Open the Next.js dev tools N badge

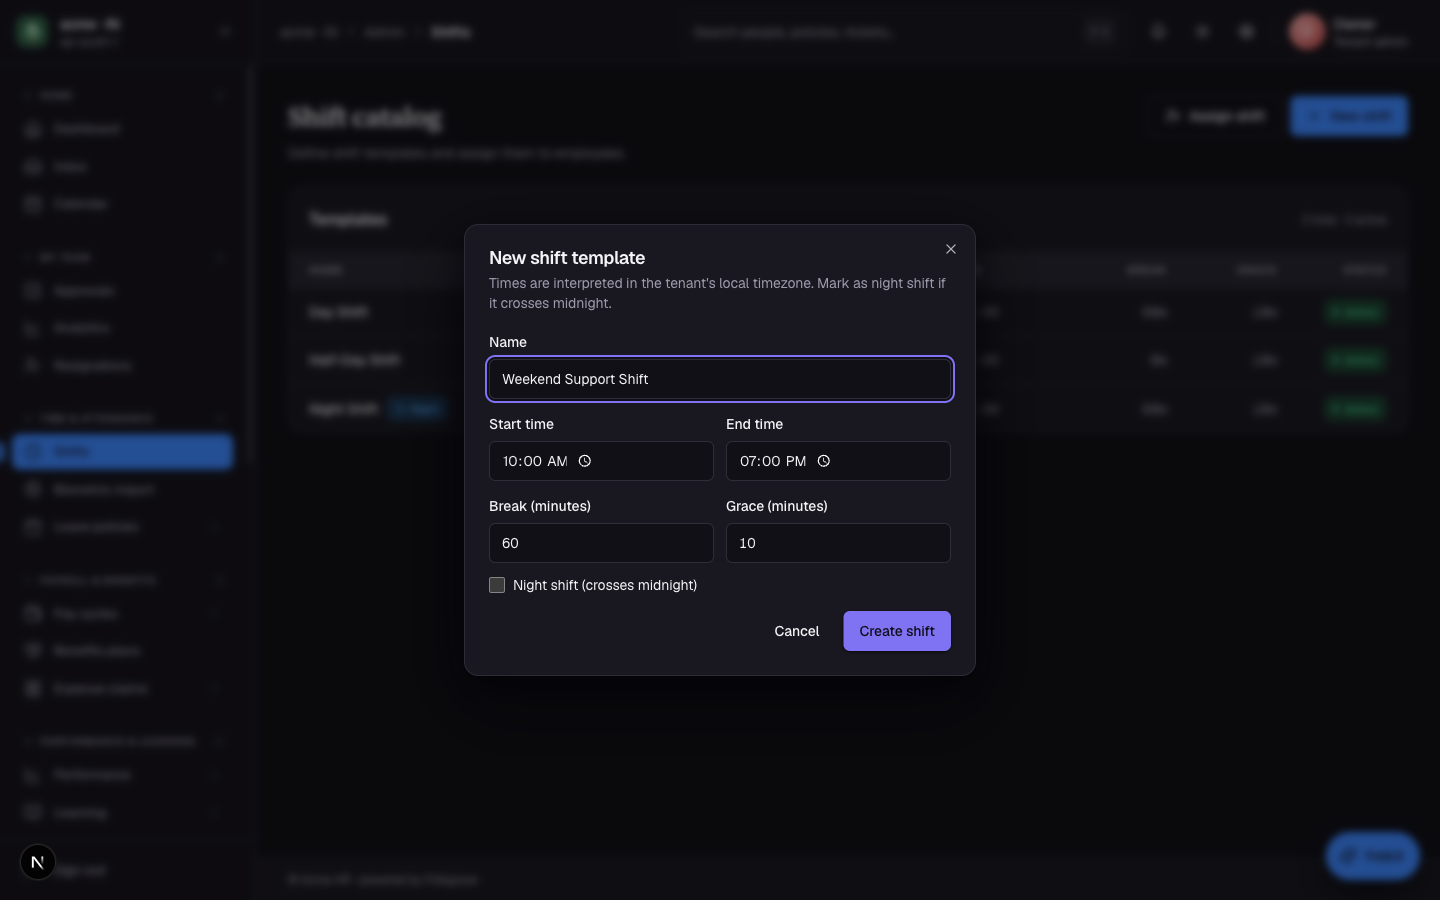tap(38, 862)
